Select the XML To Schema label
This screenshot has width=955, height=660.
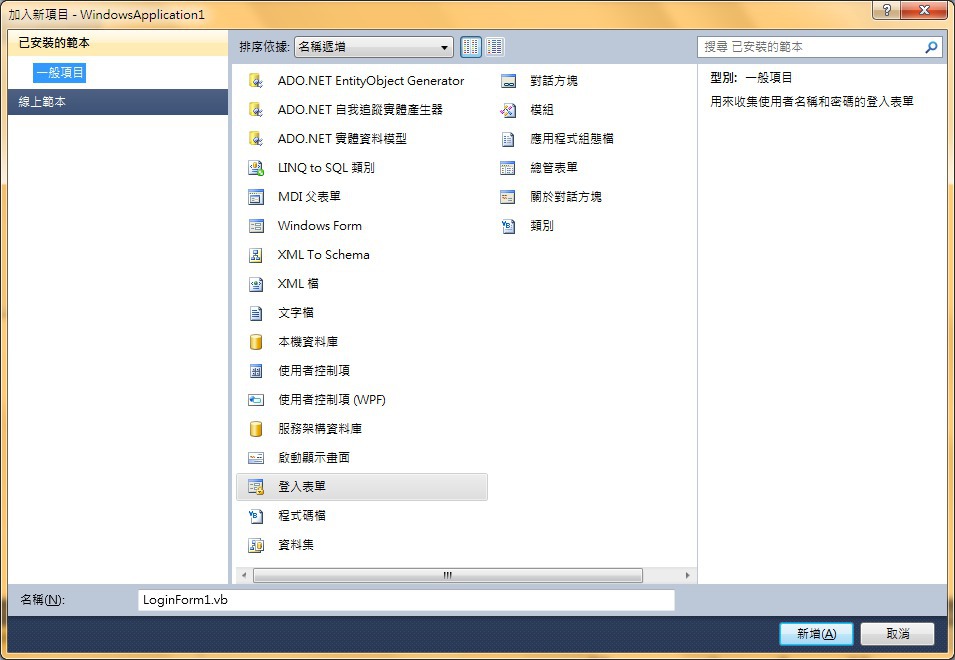pos(323,255)
